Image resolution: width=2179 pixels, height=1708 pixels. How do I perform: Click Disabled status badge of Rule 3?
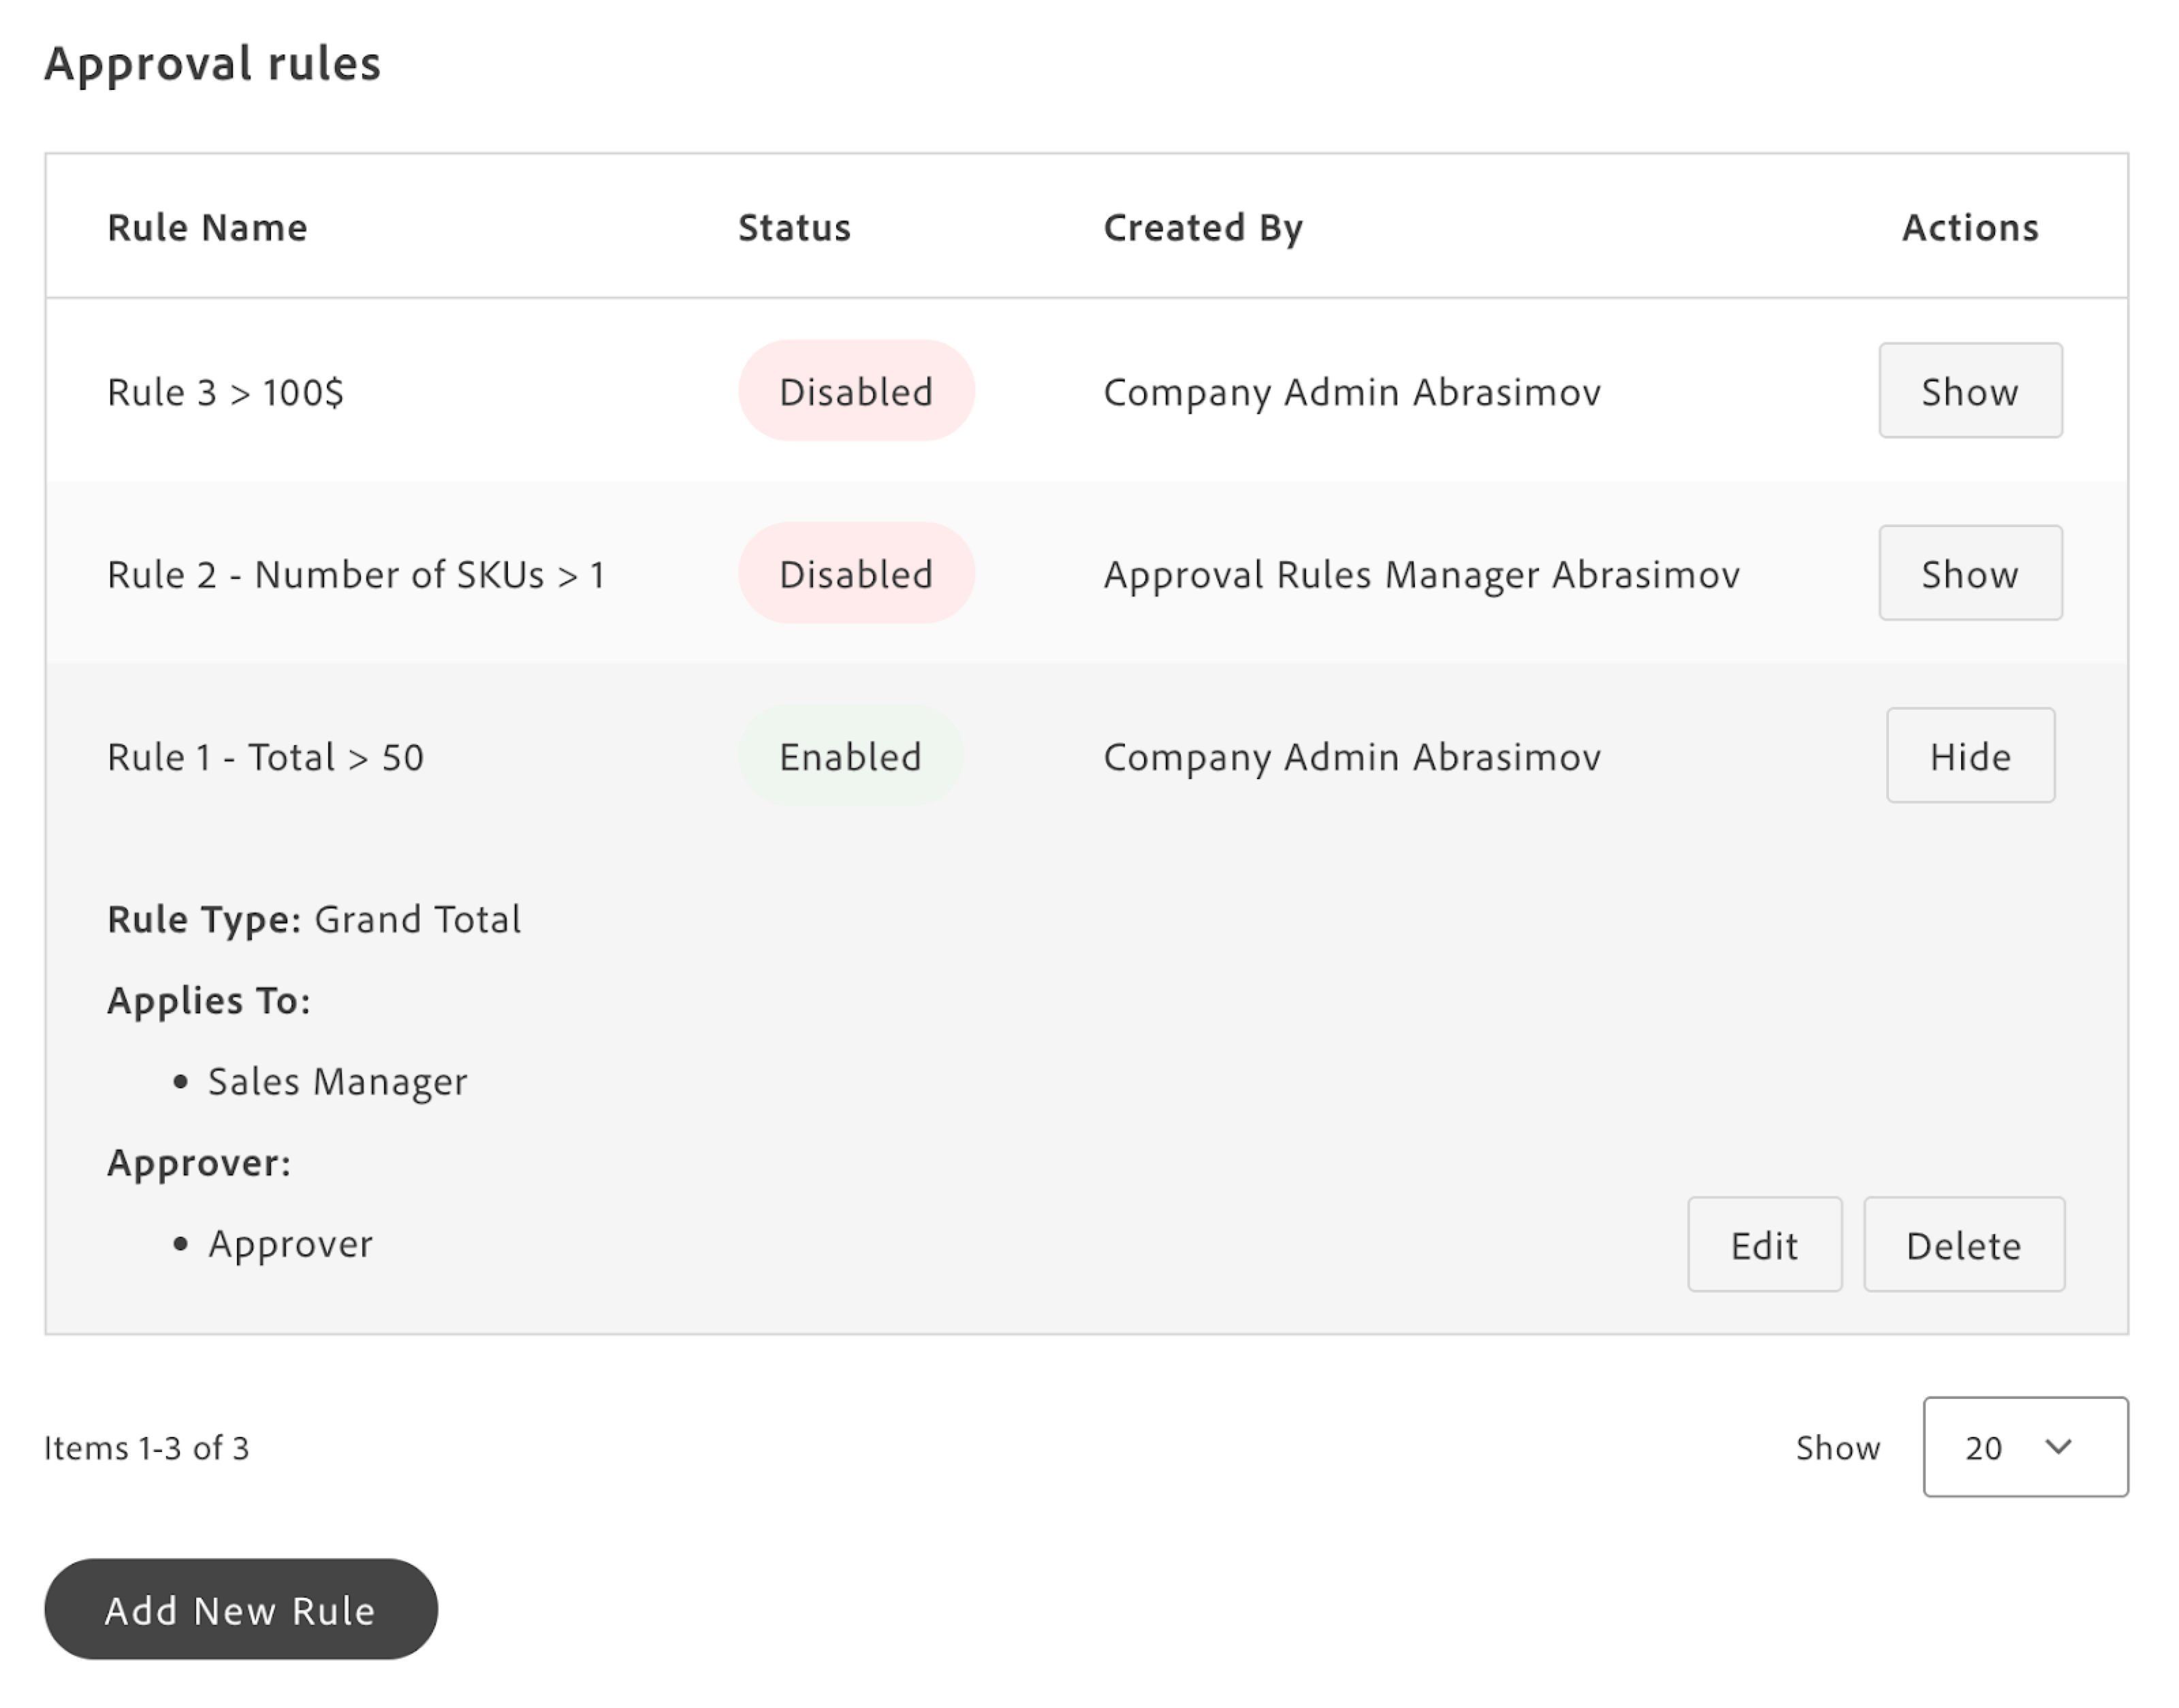coord(855,391)
